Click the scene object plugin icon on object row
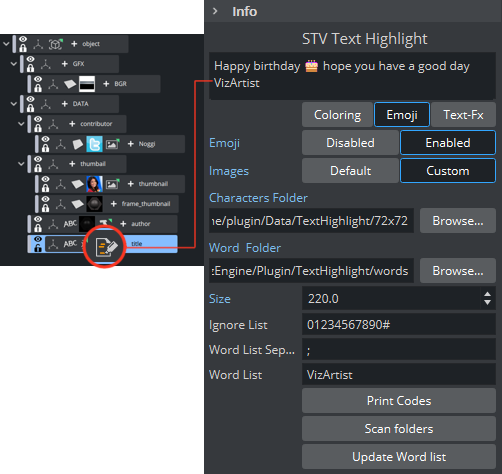The width and height of the screenshot is (502, 474). (x=55, y=44)
